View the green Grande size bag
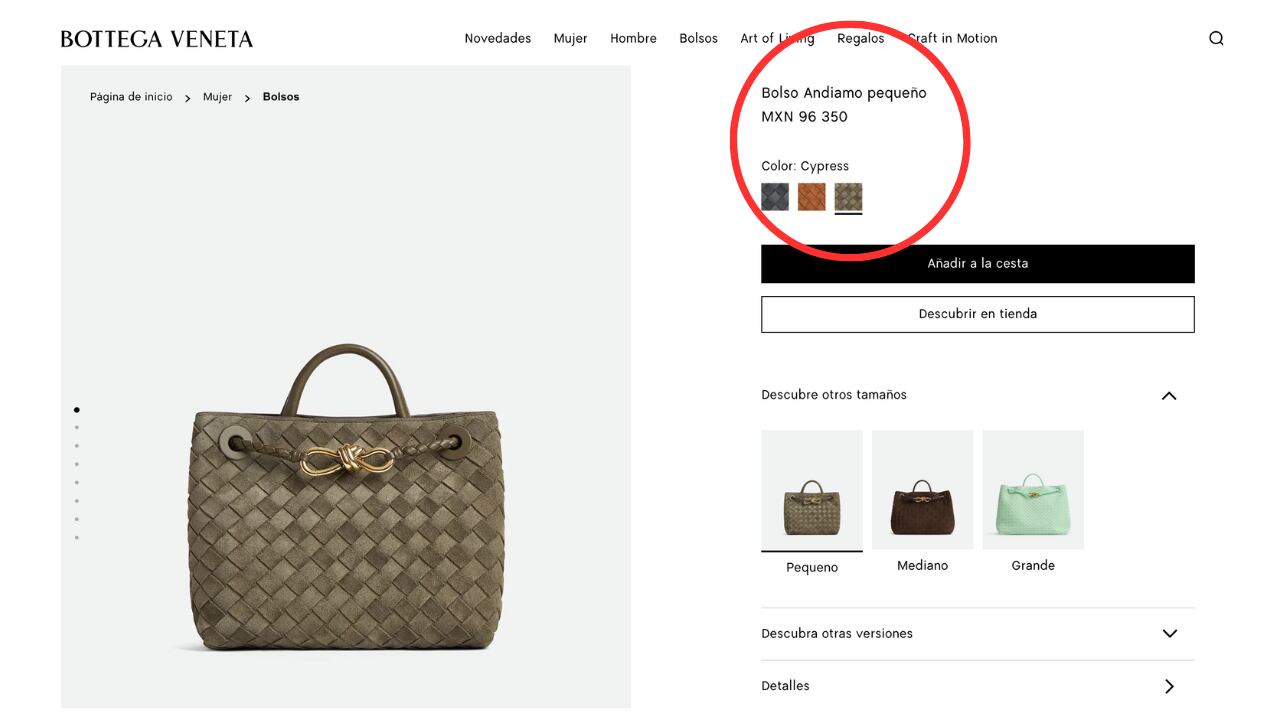 (x=1033, y=489)
